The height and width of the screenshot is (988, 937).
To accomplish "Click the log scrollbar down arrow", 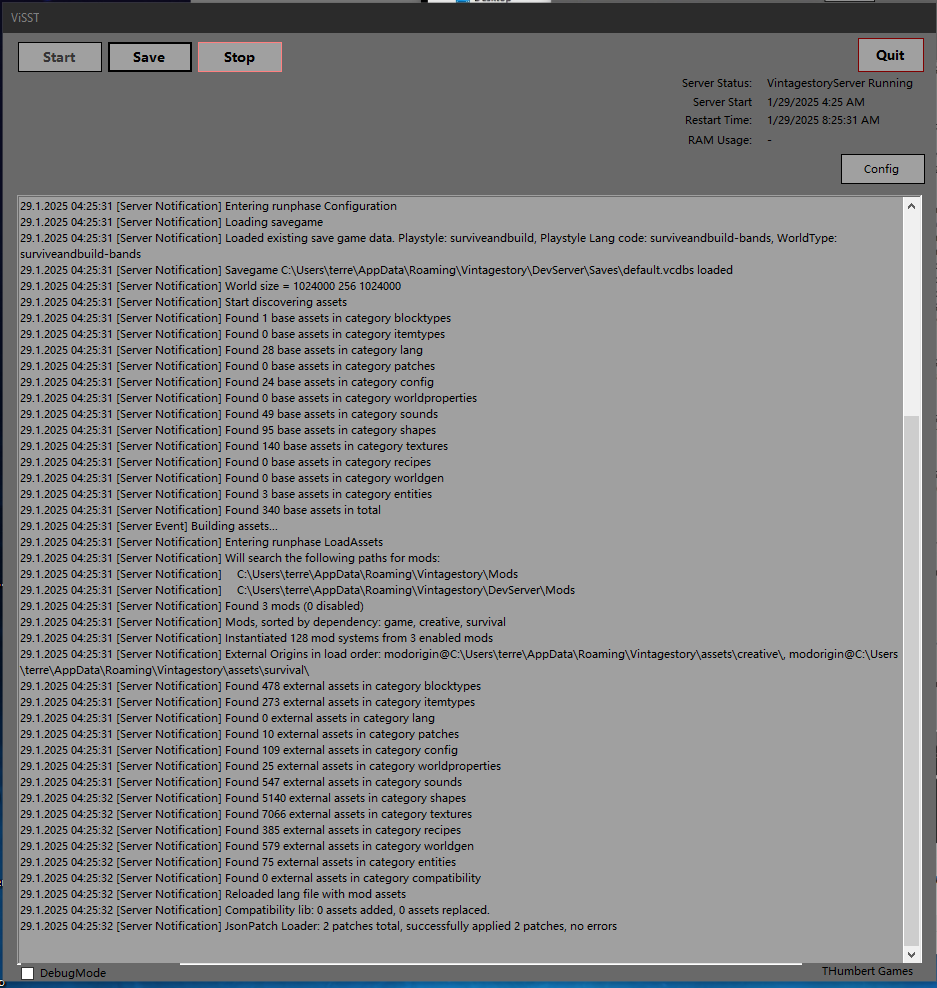I will pos(911,954).
